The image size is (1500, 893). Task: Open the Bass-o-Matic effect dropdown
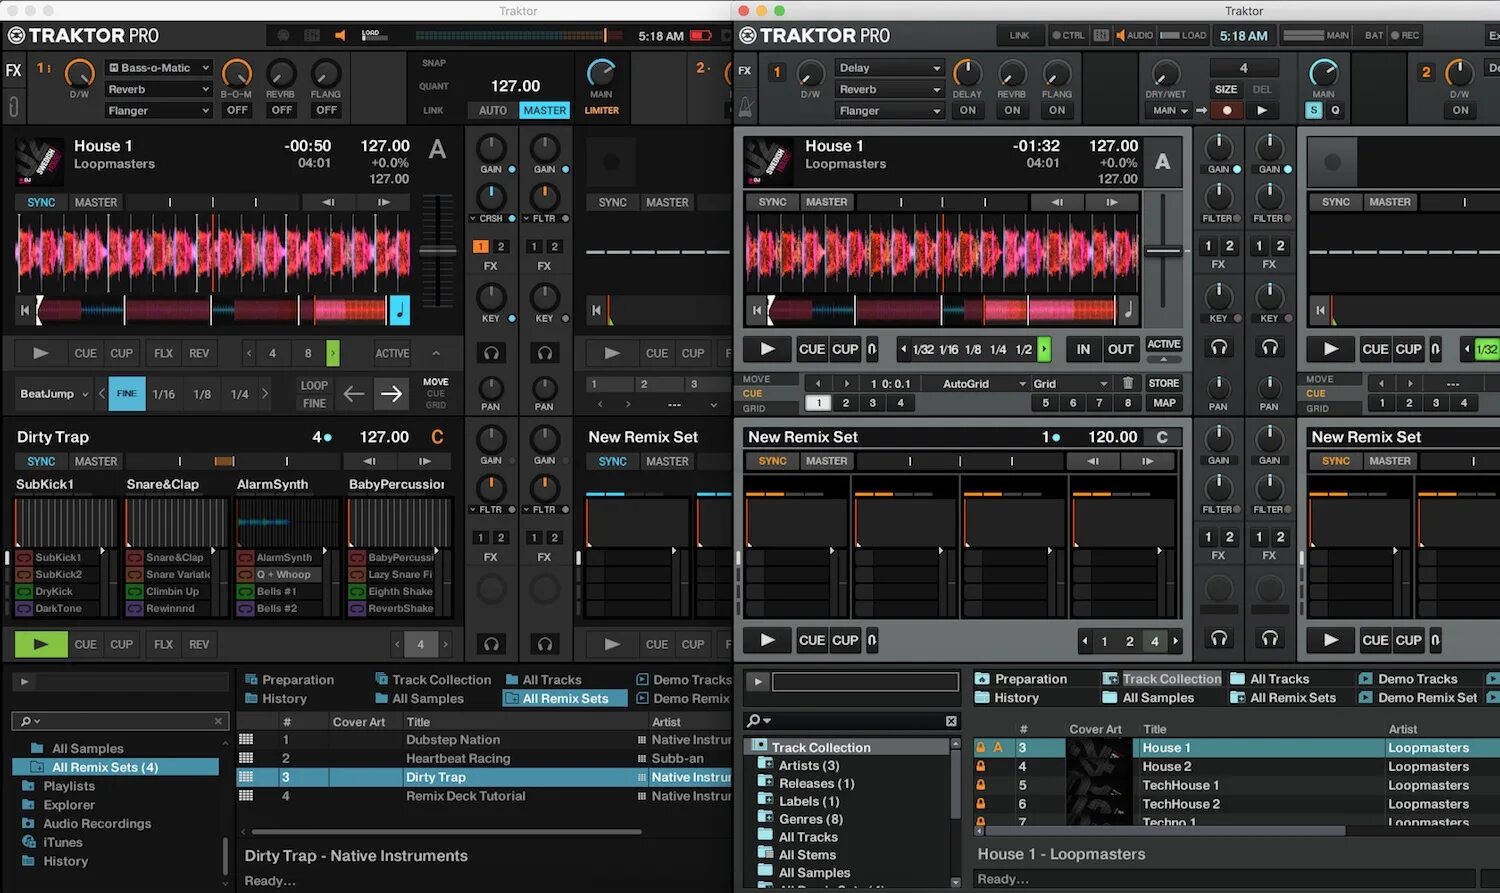159,68
